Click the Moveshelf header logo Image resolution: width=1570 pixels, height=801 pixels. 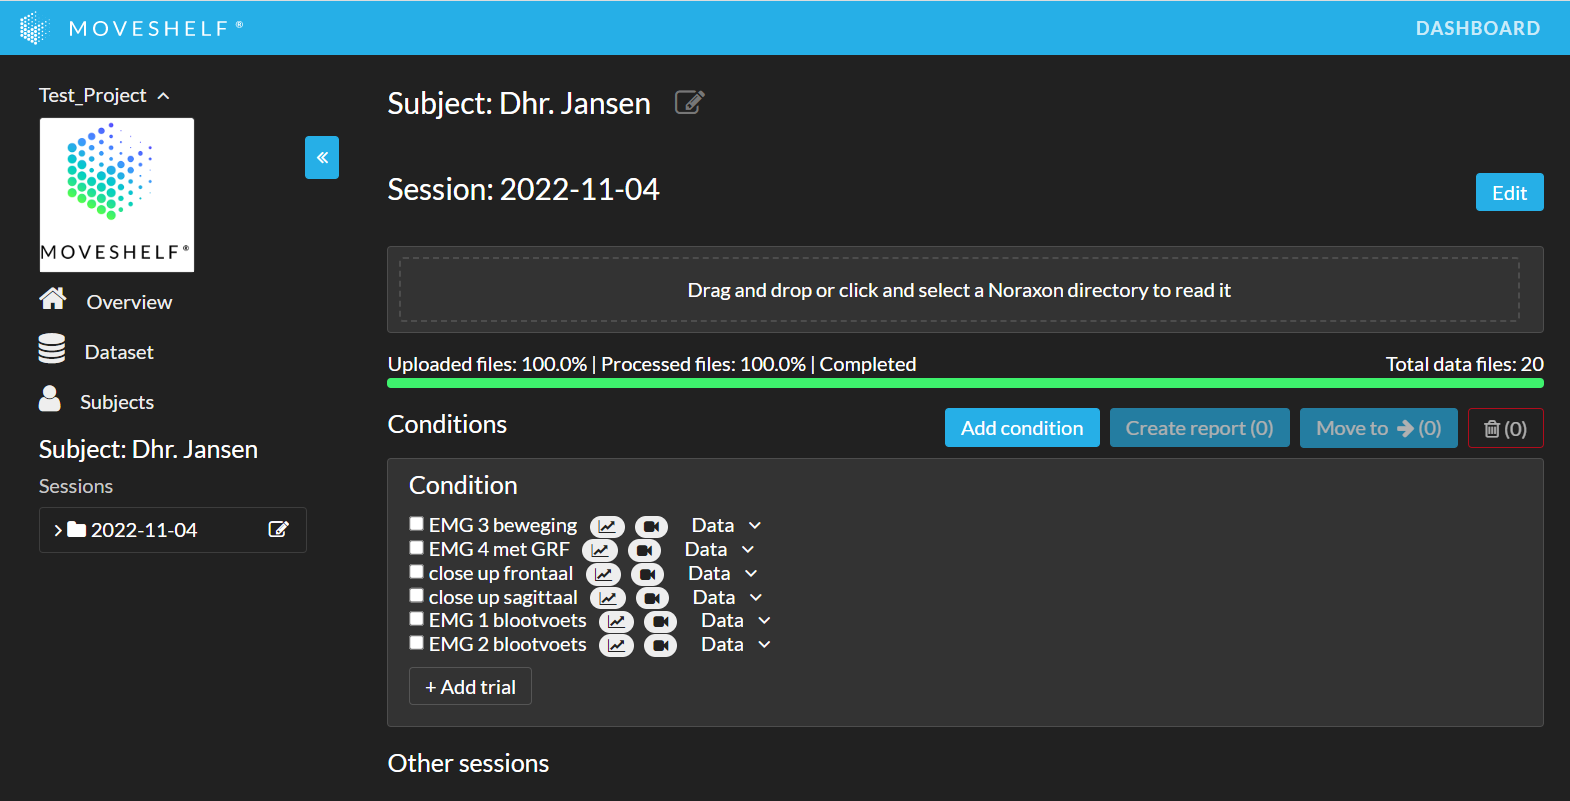[x=131, y=28]
